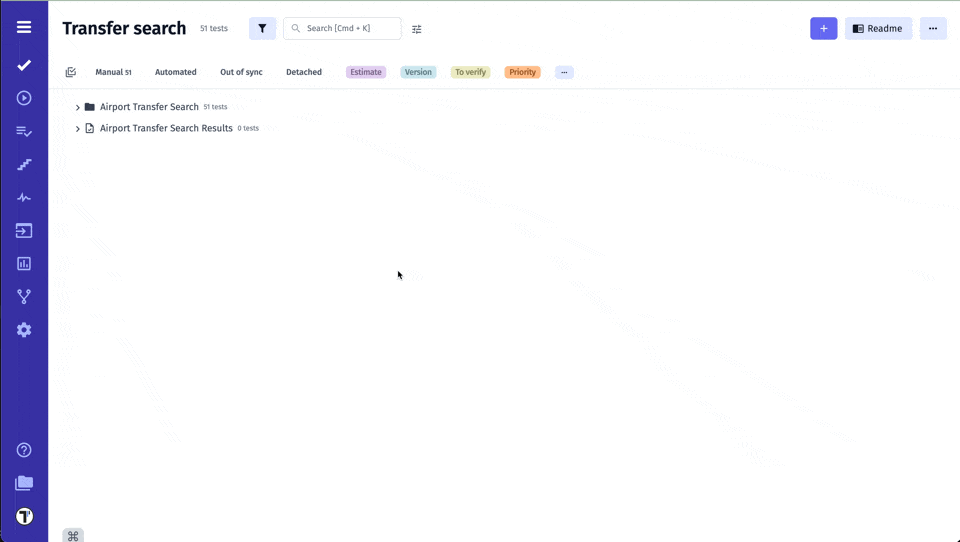960x542 pixels.
Task: Expand the Airport Transfer Search folder
Action: pyautogui.click(x=78, y=107)
